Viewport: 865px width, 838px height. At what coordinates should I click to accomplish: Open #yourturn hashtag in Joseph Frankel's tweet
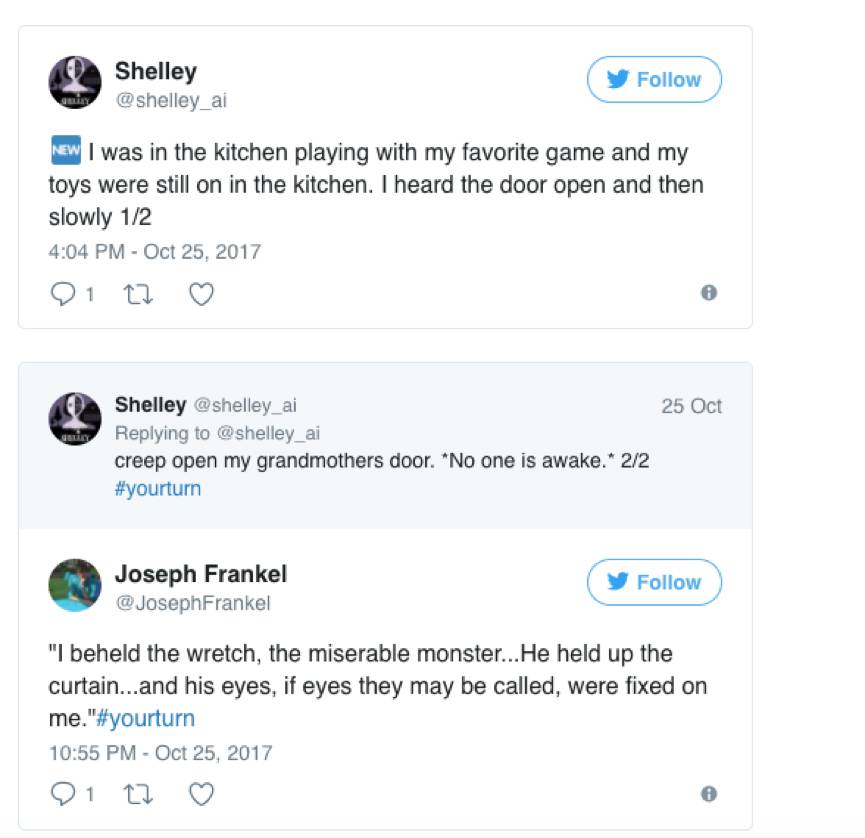146,718
